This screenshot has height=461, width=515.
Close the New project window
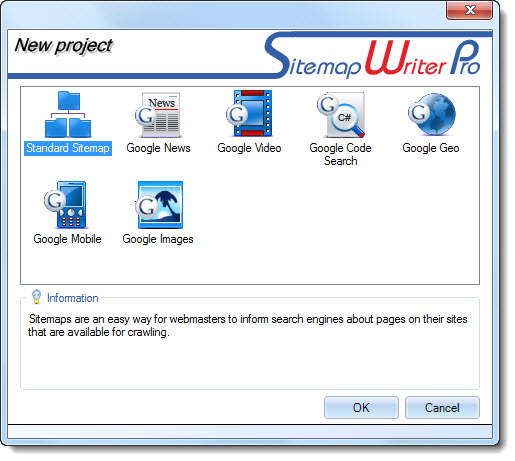(469, 10)
